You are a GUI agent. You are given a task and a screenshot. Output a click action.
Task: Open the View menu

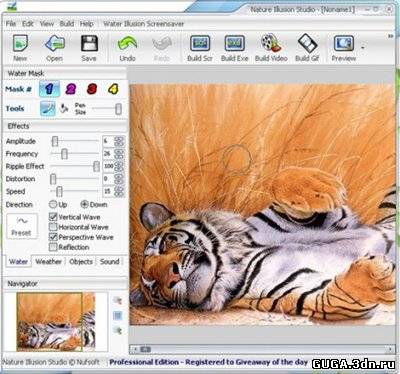47,24
